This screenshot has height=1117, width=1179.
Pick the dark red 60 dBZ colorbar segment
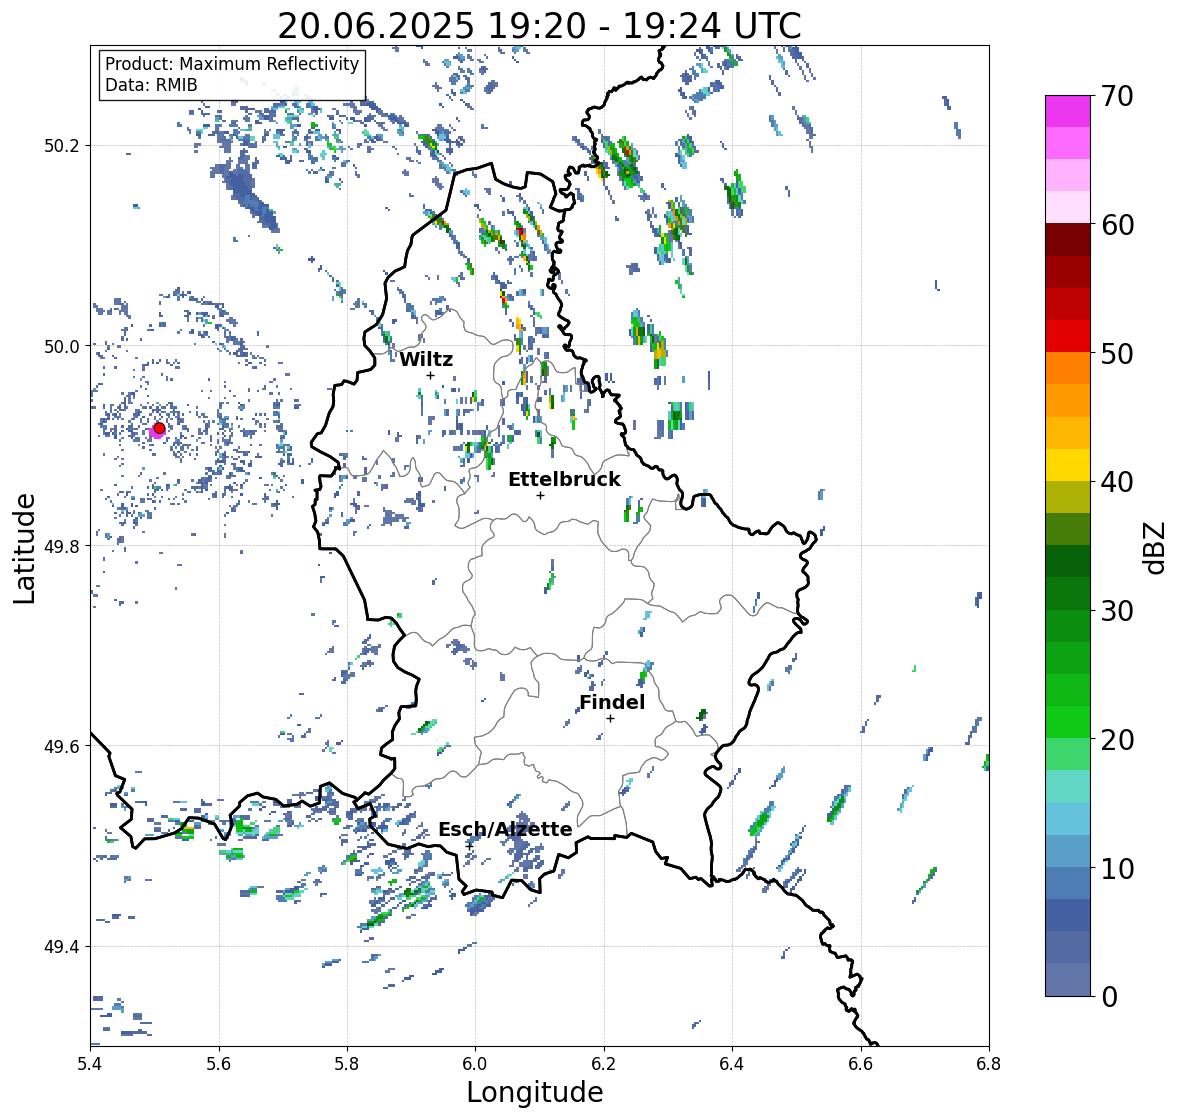(1068, 240)
